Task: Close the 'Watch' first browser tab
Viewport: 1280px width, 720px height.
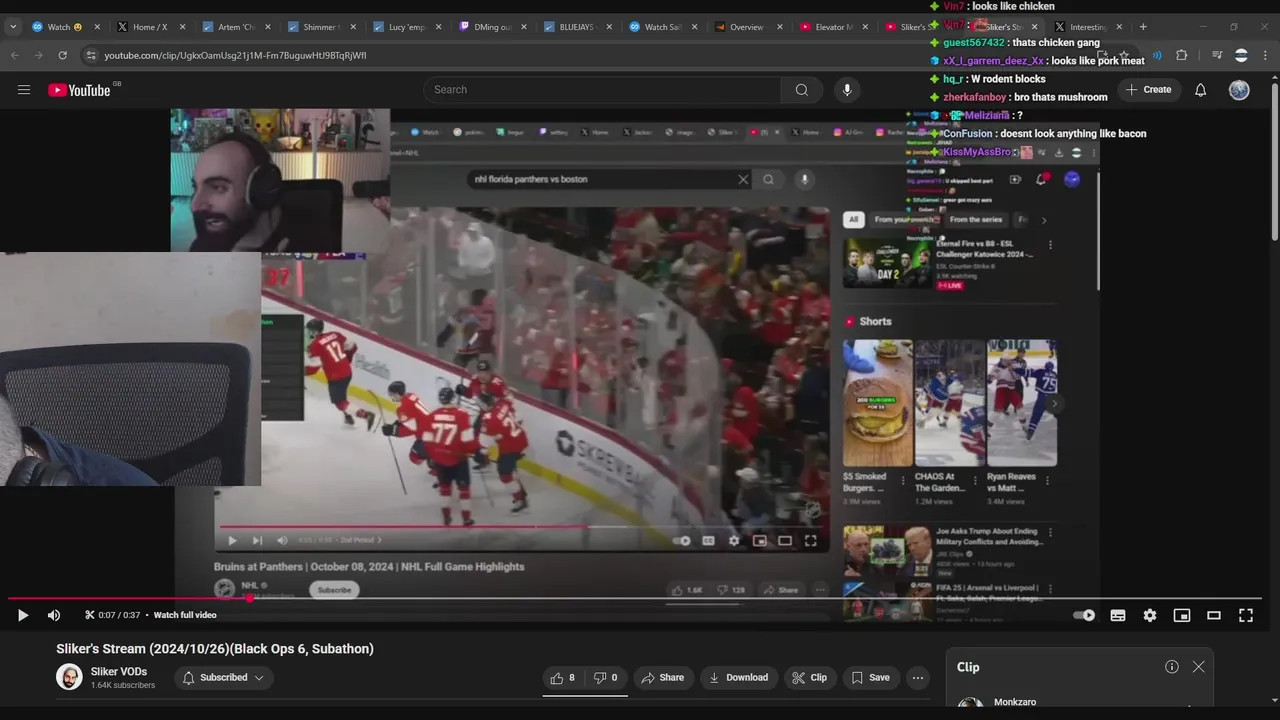Action: (97, 27)
